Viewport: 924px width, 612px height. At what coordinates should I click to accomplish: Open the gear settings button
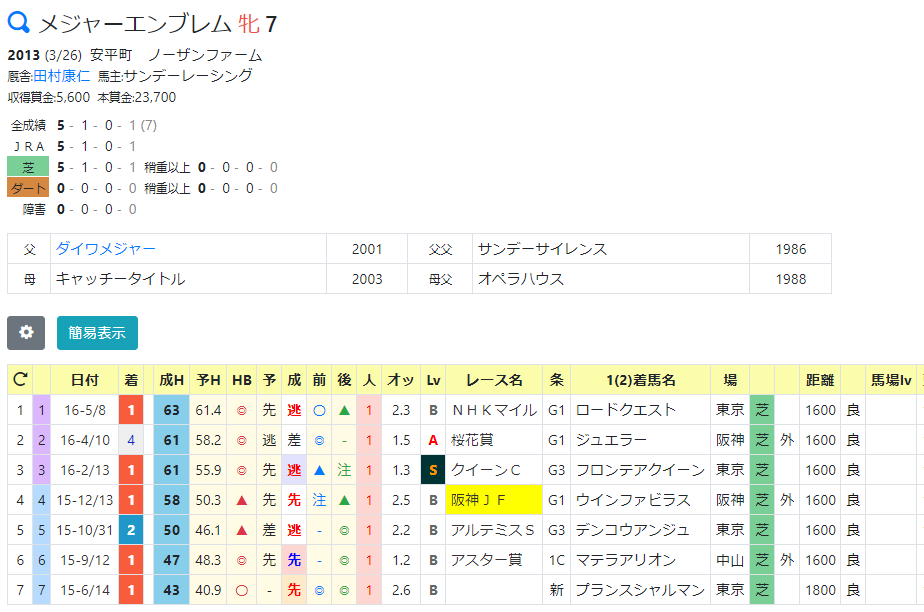tap(26, 333)
